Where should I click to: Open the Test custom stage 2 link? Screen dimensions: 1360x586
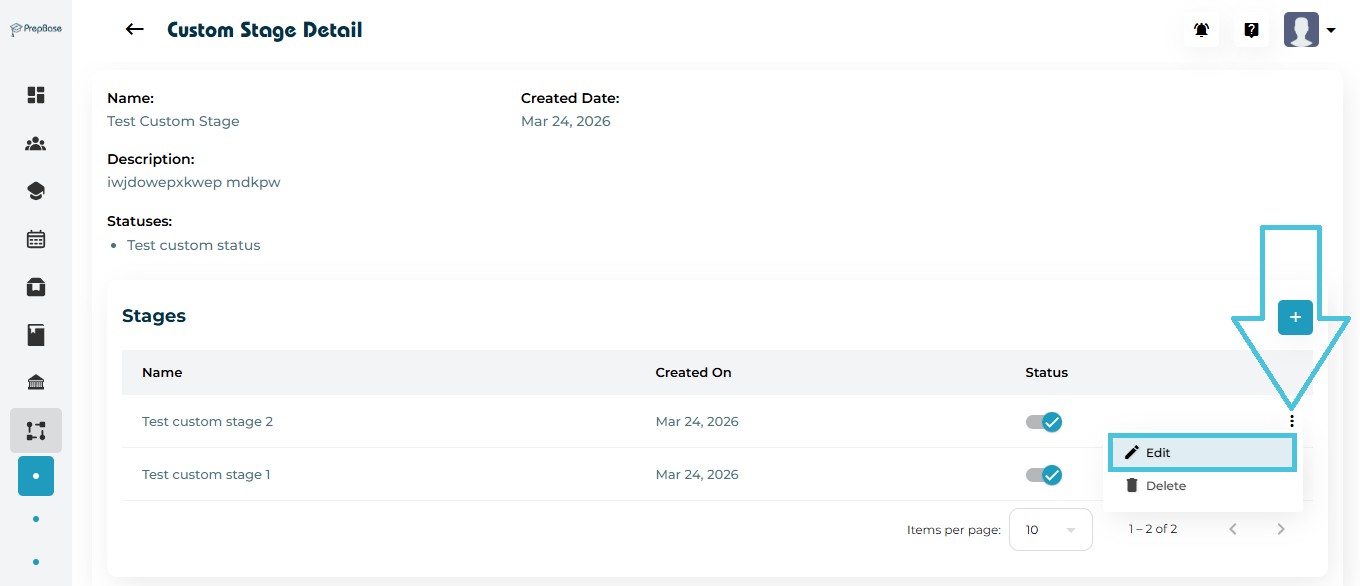click(x=207, y=422)
